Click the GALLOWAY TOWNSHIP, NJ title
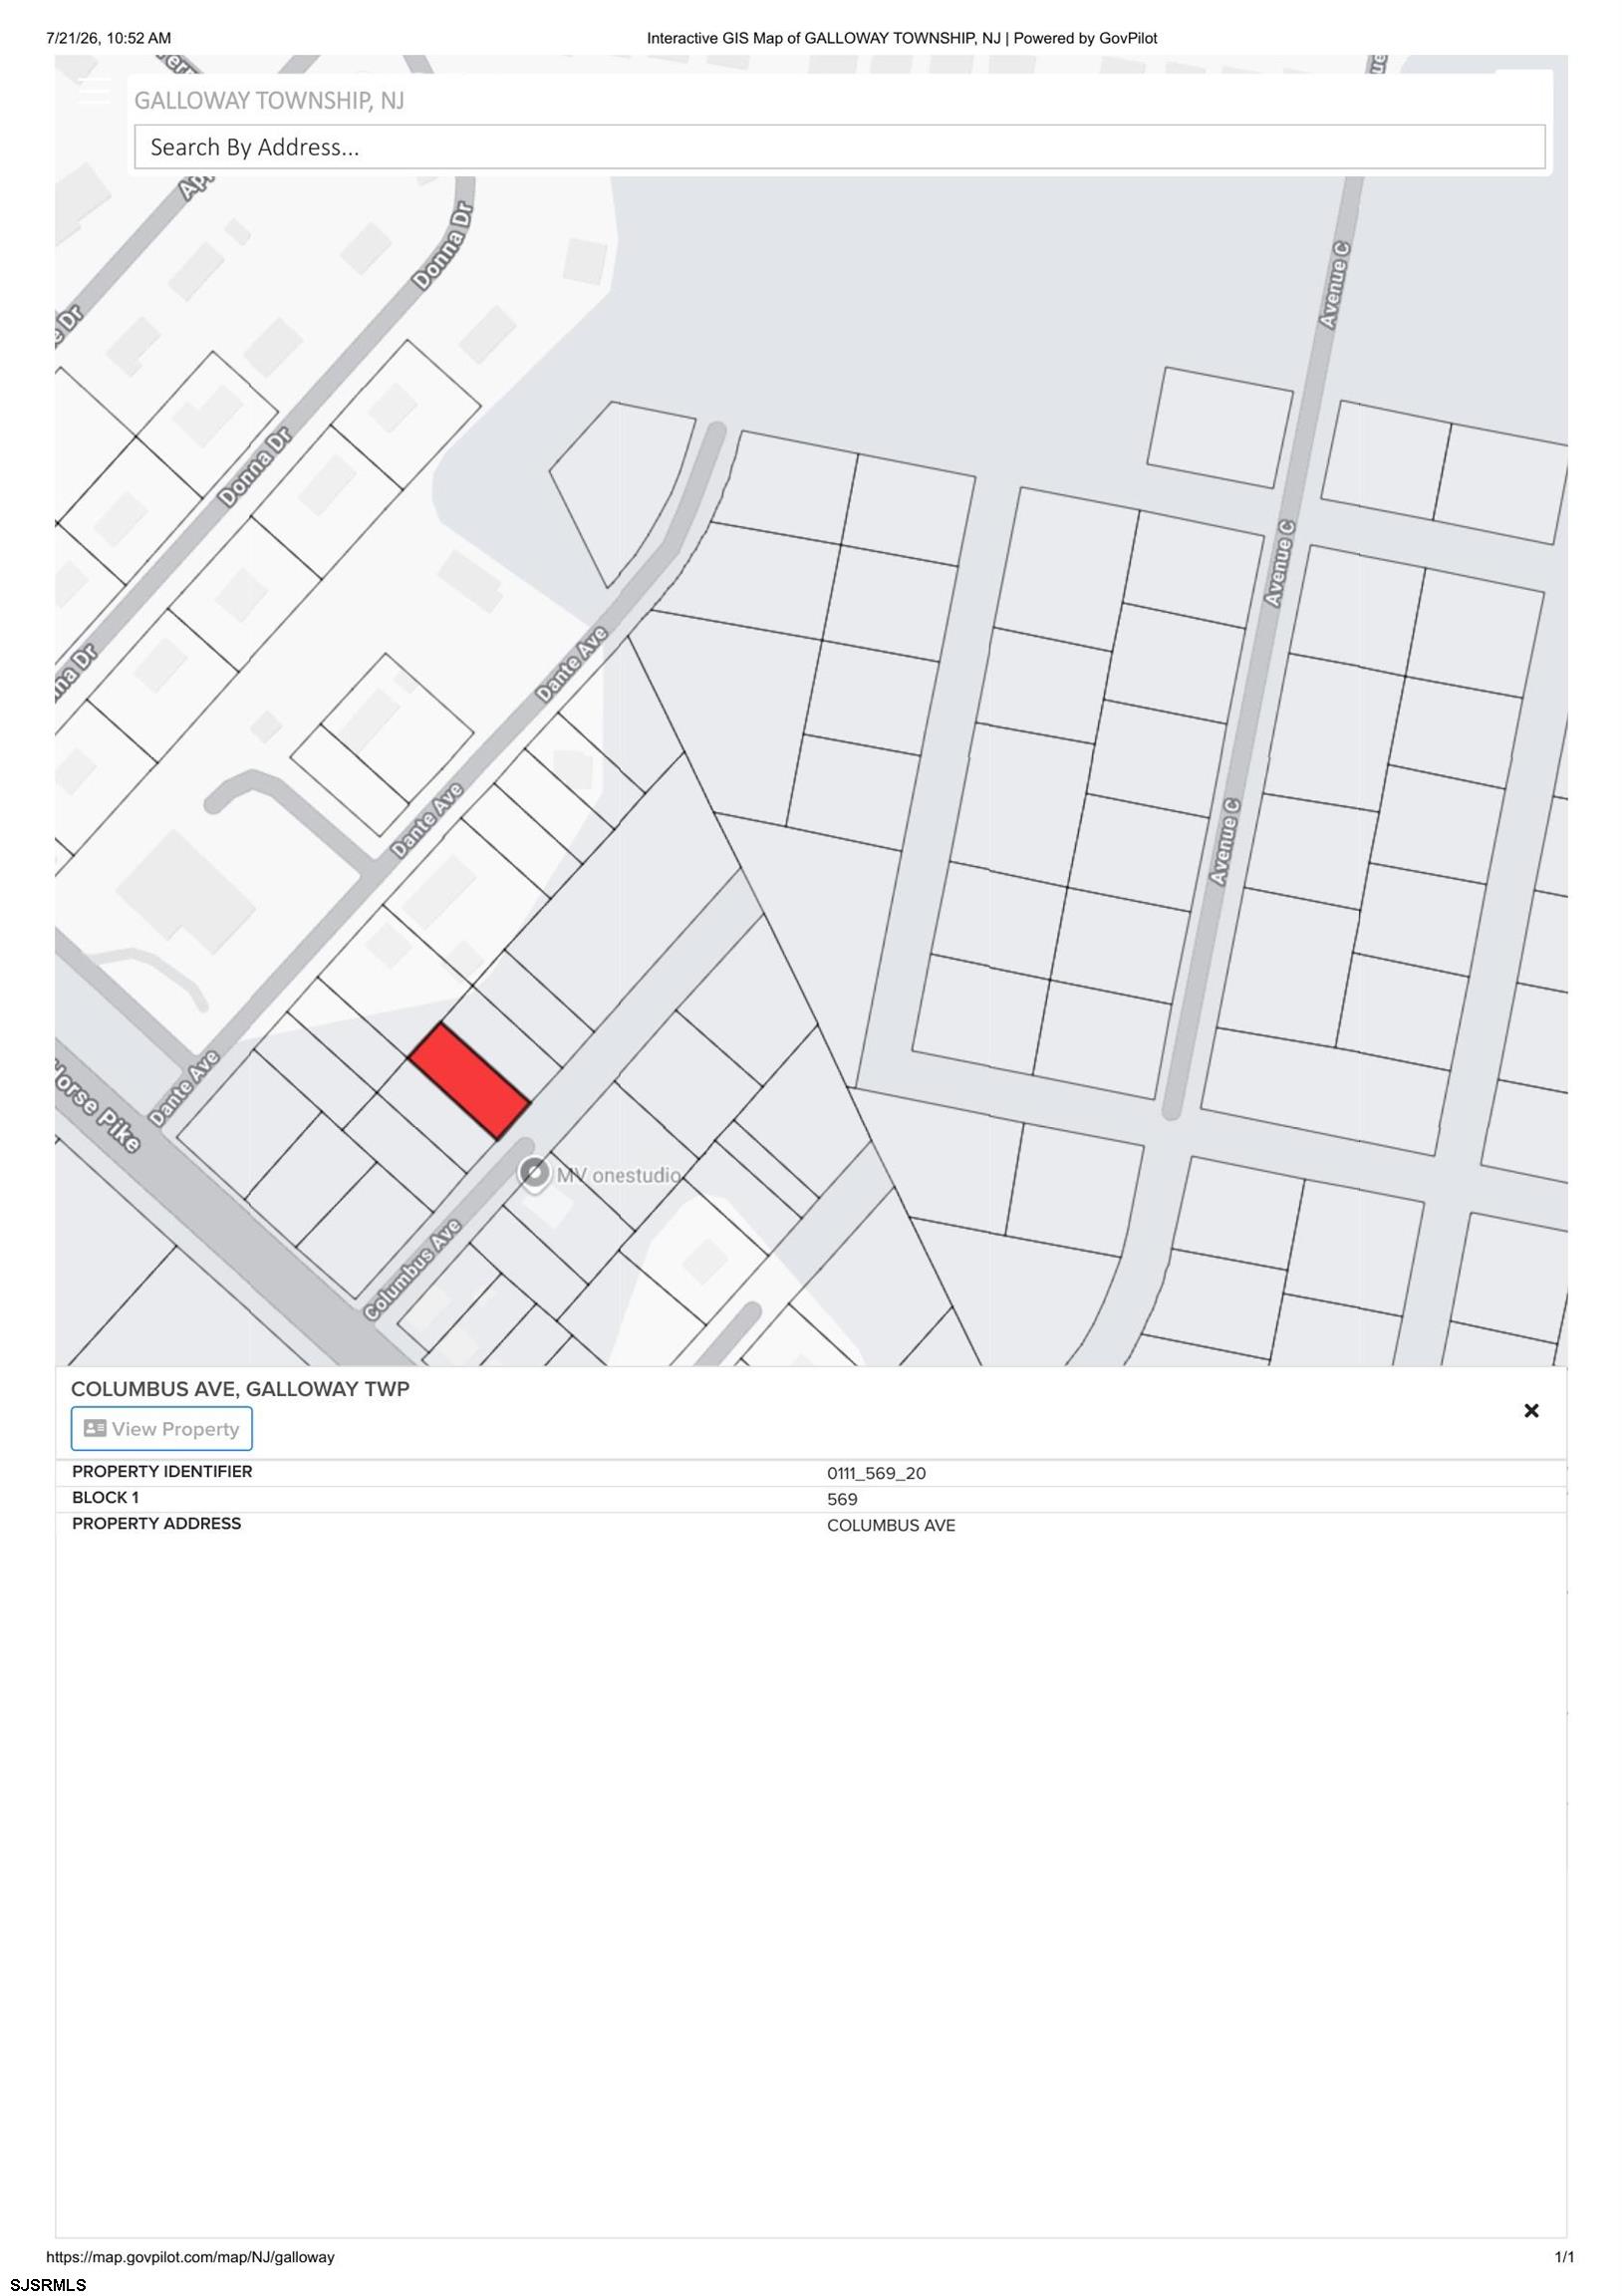The height and width of the screenshot is (2296, 1622). click(269, 100)
